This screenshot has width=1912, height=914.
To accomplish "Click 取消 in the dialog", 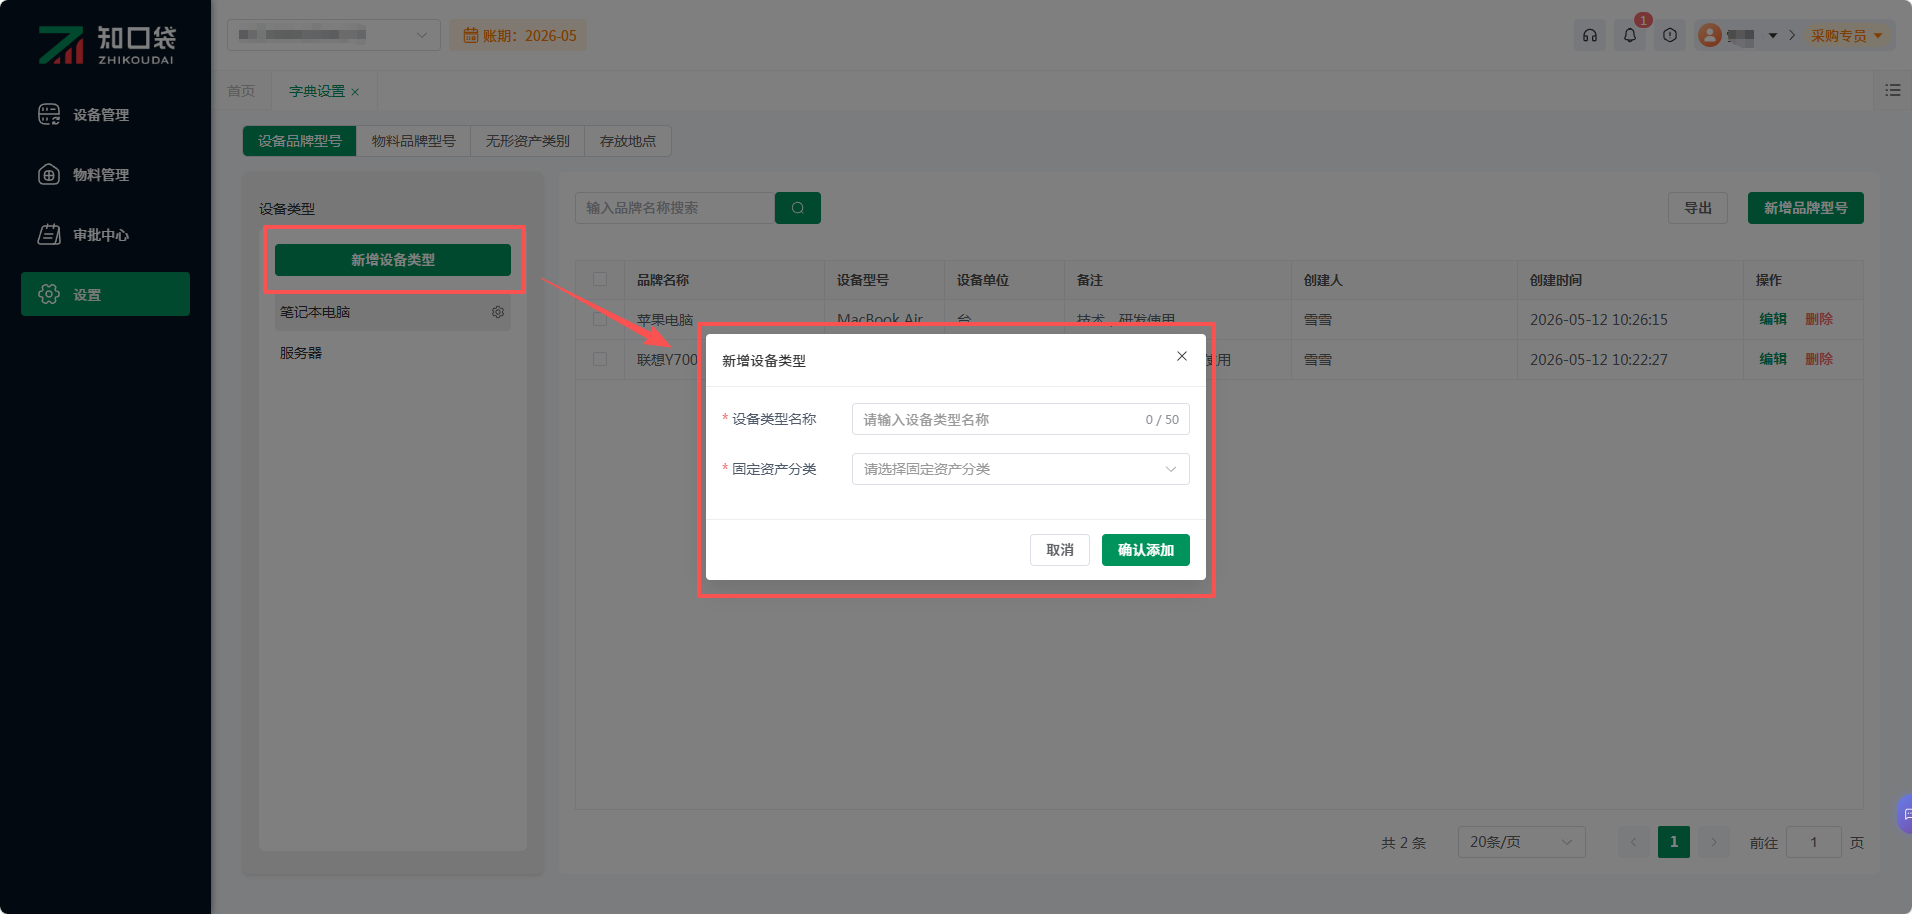I will click(x=1060, y=550).
